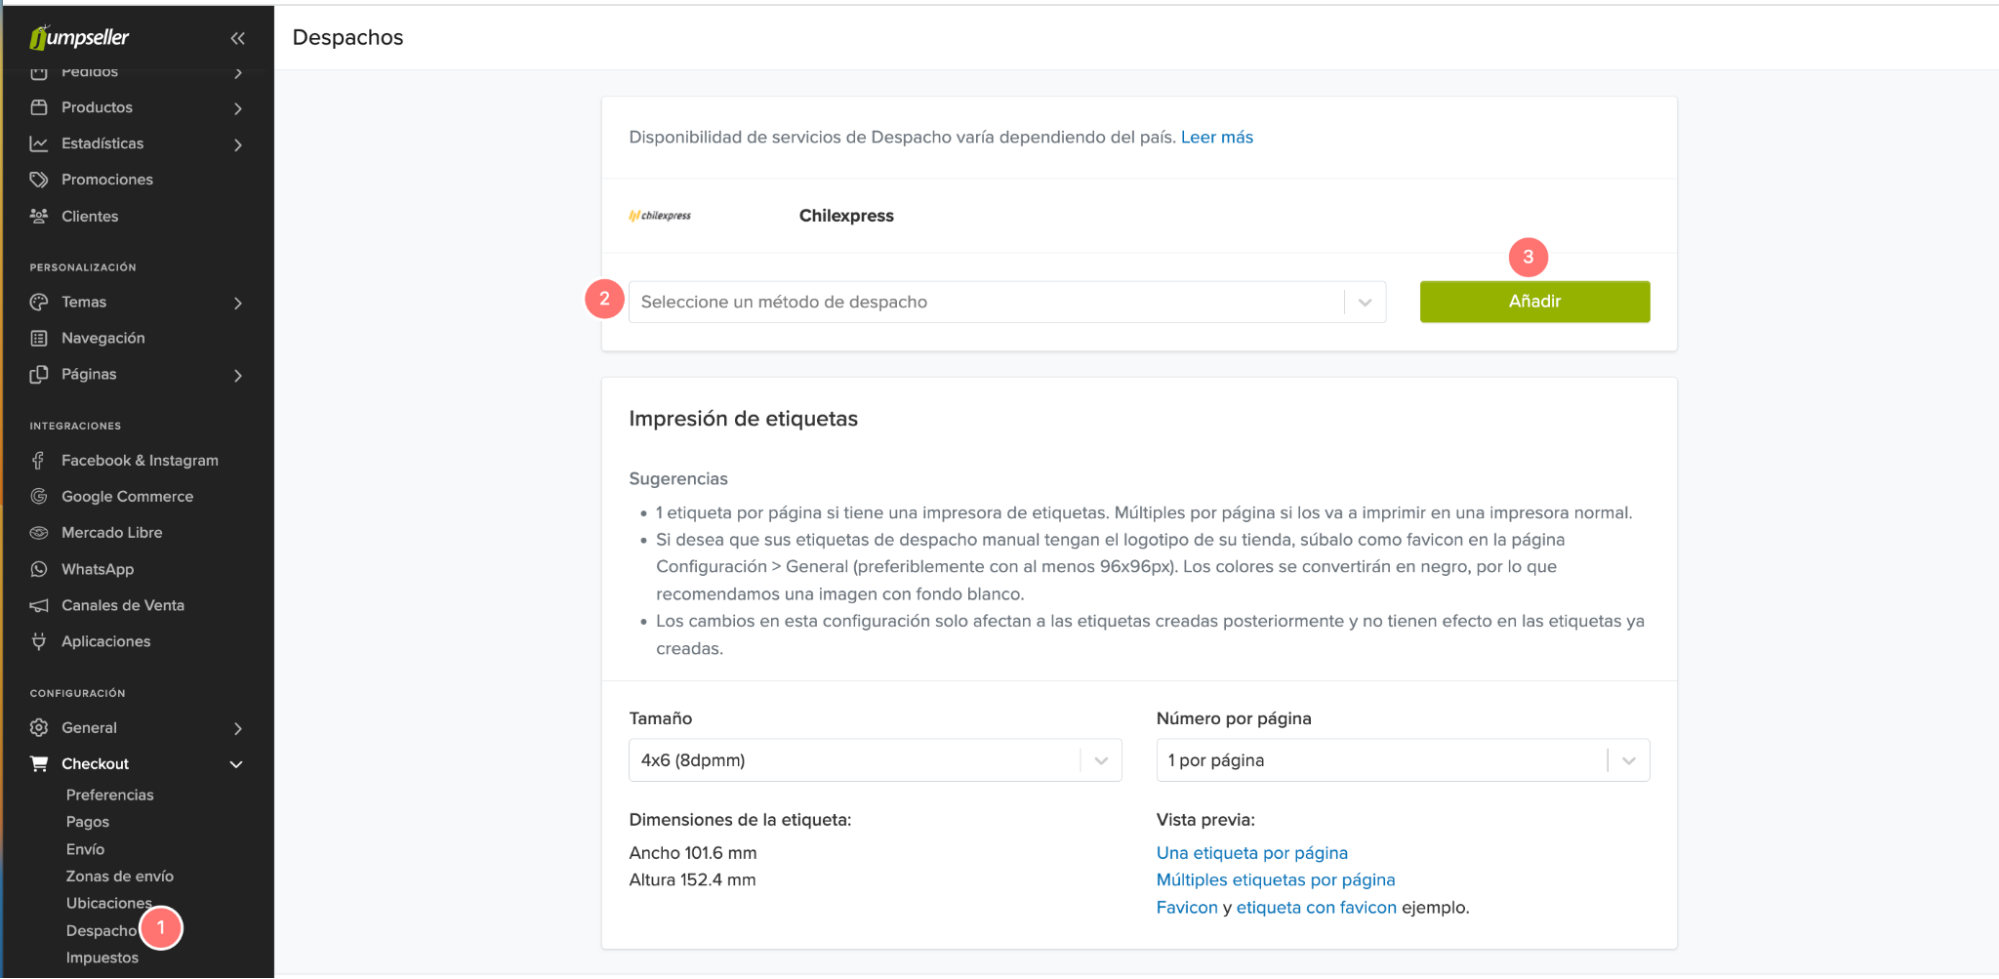Screen dimensions: 1999x979
Task: Click the Clientes people icon
Action: point(39,216)
